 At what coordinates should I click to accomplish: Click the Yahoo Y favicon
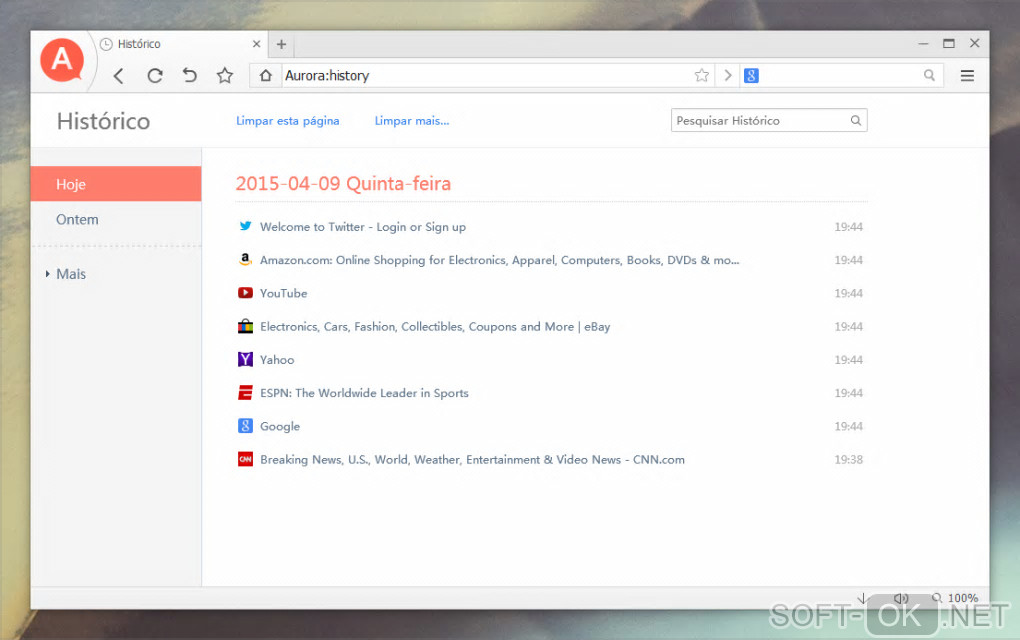point(245,359)
